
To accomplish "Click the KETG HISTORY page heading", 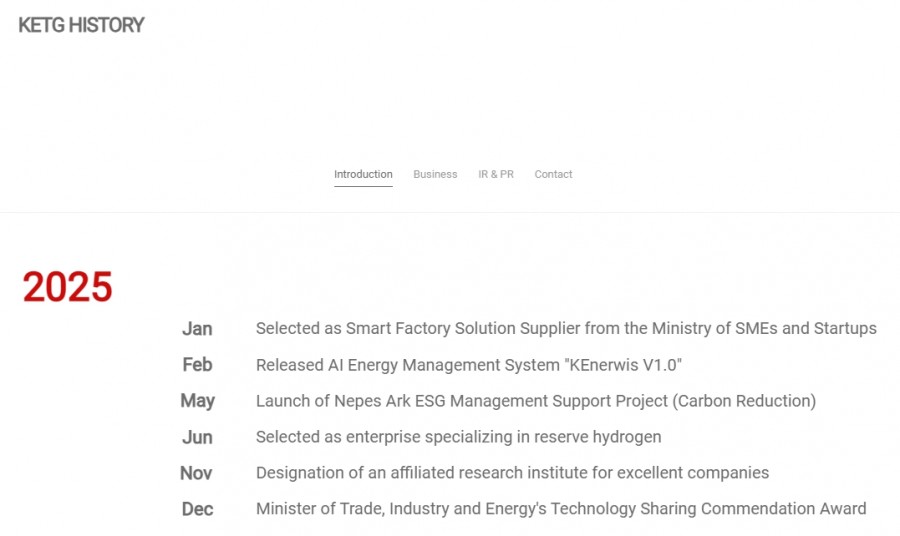I will click(x=81, y=25).
